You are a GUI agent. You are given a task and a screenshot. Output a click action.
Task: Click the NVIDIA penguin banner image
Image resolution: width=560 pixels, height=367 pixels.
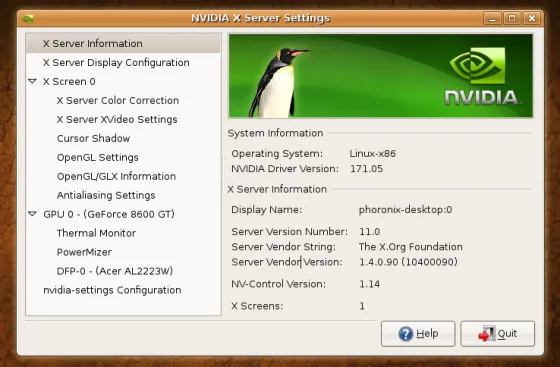381,76
